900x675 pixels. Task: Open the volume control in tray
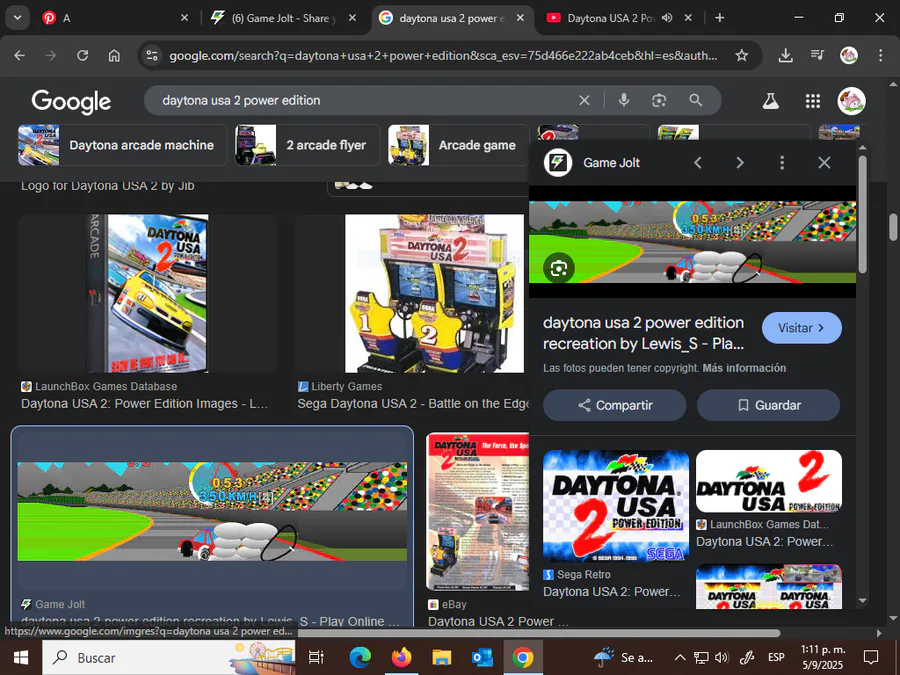coord(722,657)
